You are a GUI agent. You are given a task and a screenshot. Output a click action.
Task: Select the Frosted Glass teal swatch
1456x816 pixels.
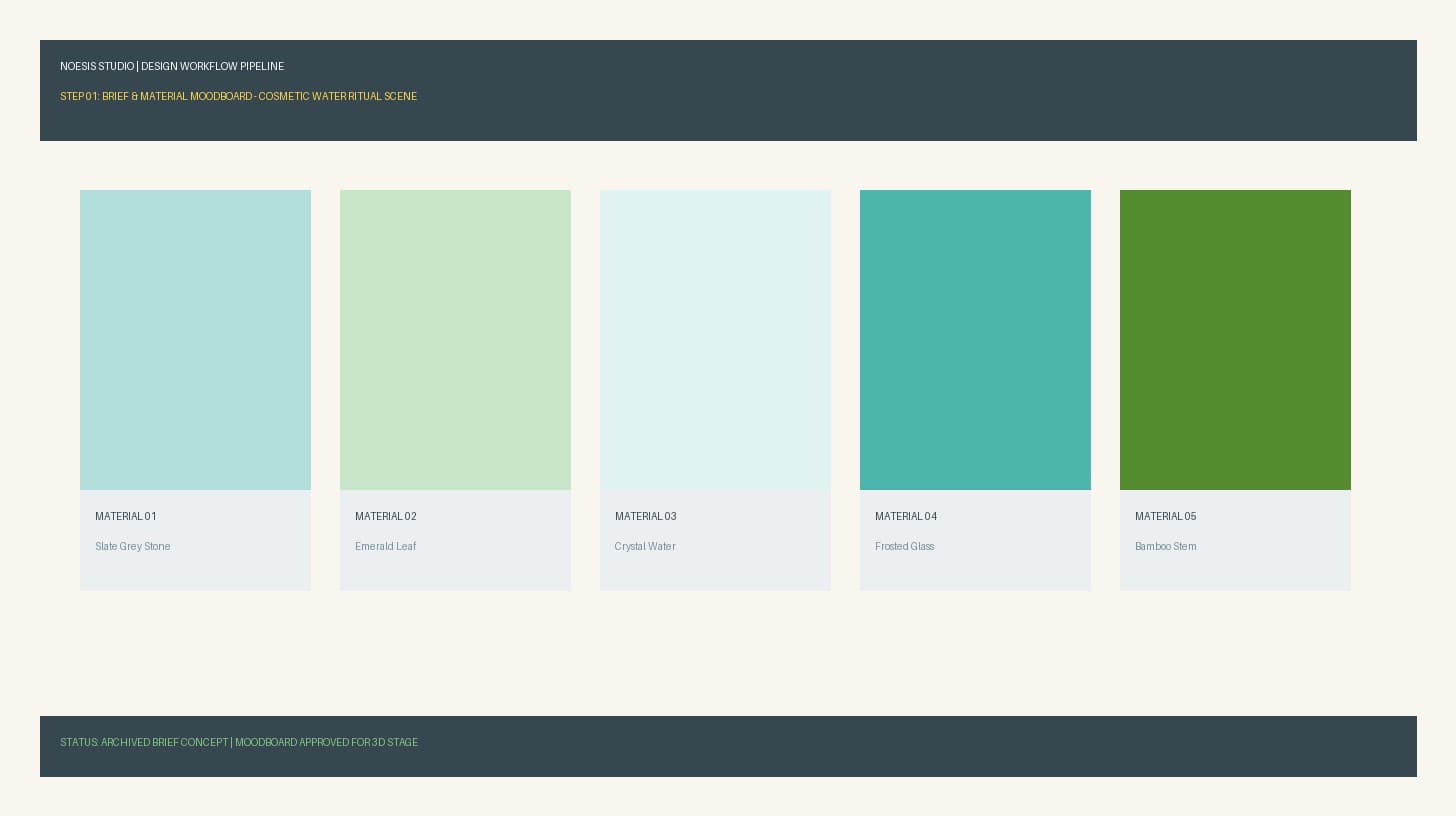(x=975, y=340)
